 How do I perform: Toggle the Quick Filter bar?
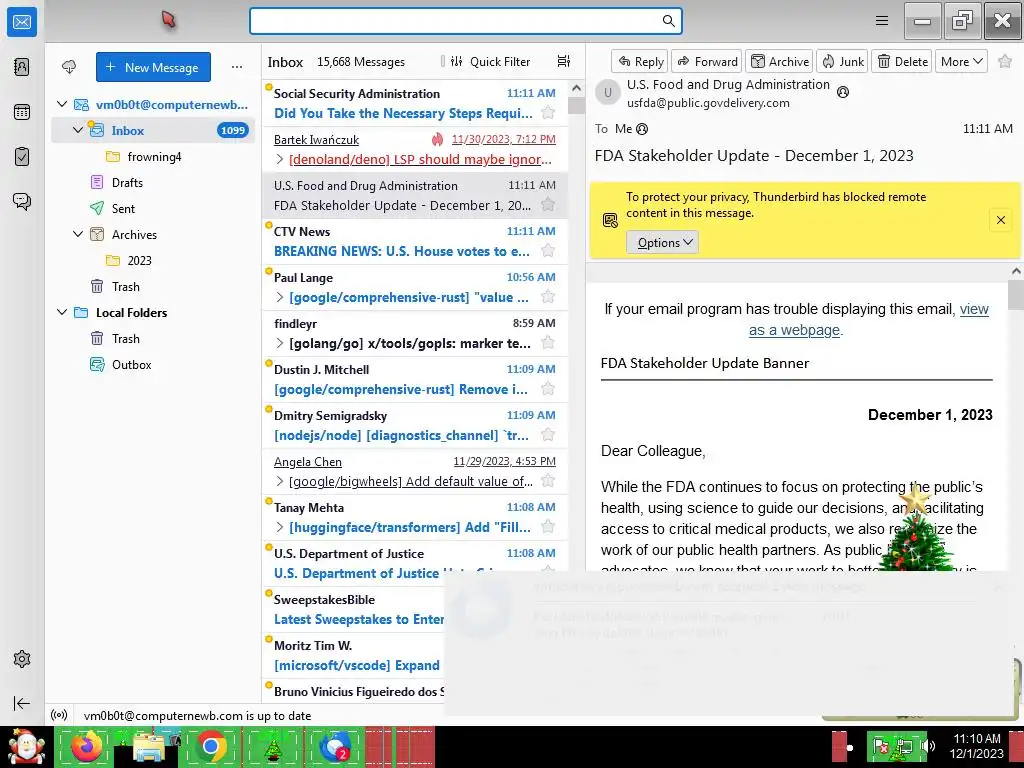[x=491, y=61]
